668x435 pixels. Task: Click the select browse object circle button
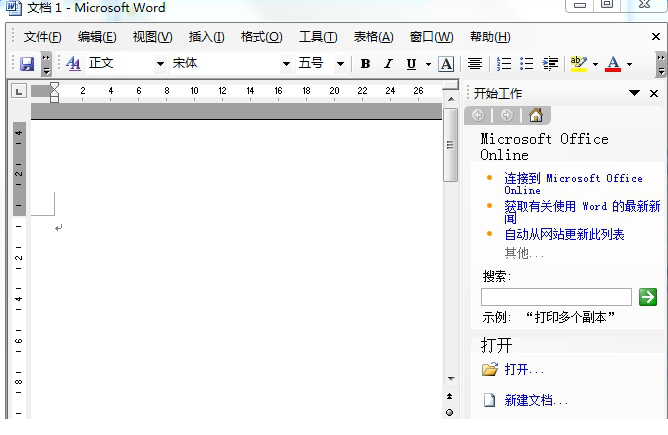click(x=449, y=412)
